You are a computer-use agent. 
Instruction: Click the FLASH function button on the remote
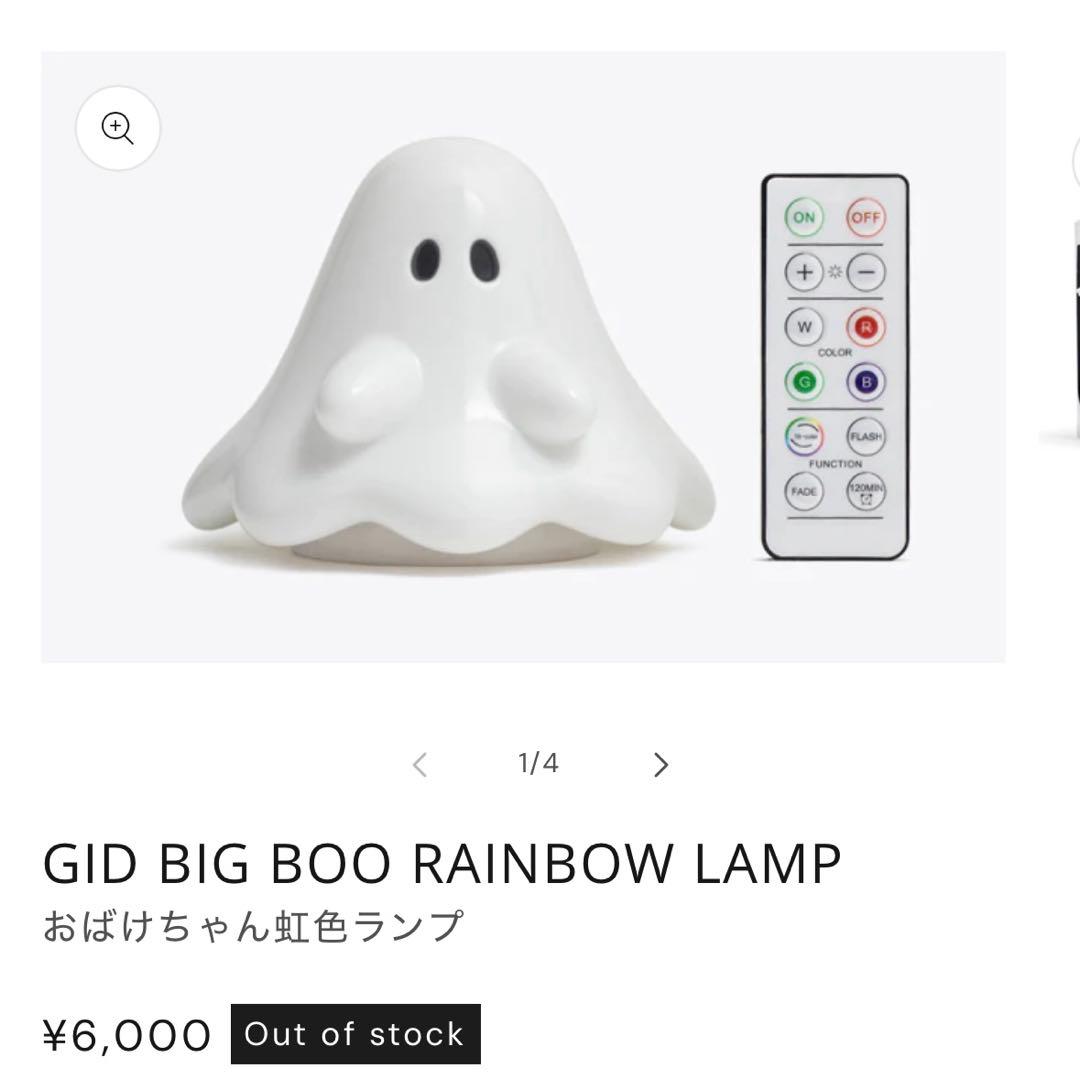coord(866,437)
